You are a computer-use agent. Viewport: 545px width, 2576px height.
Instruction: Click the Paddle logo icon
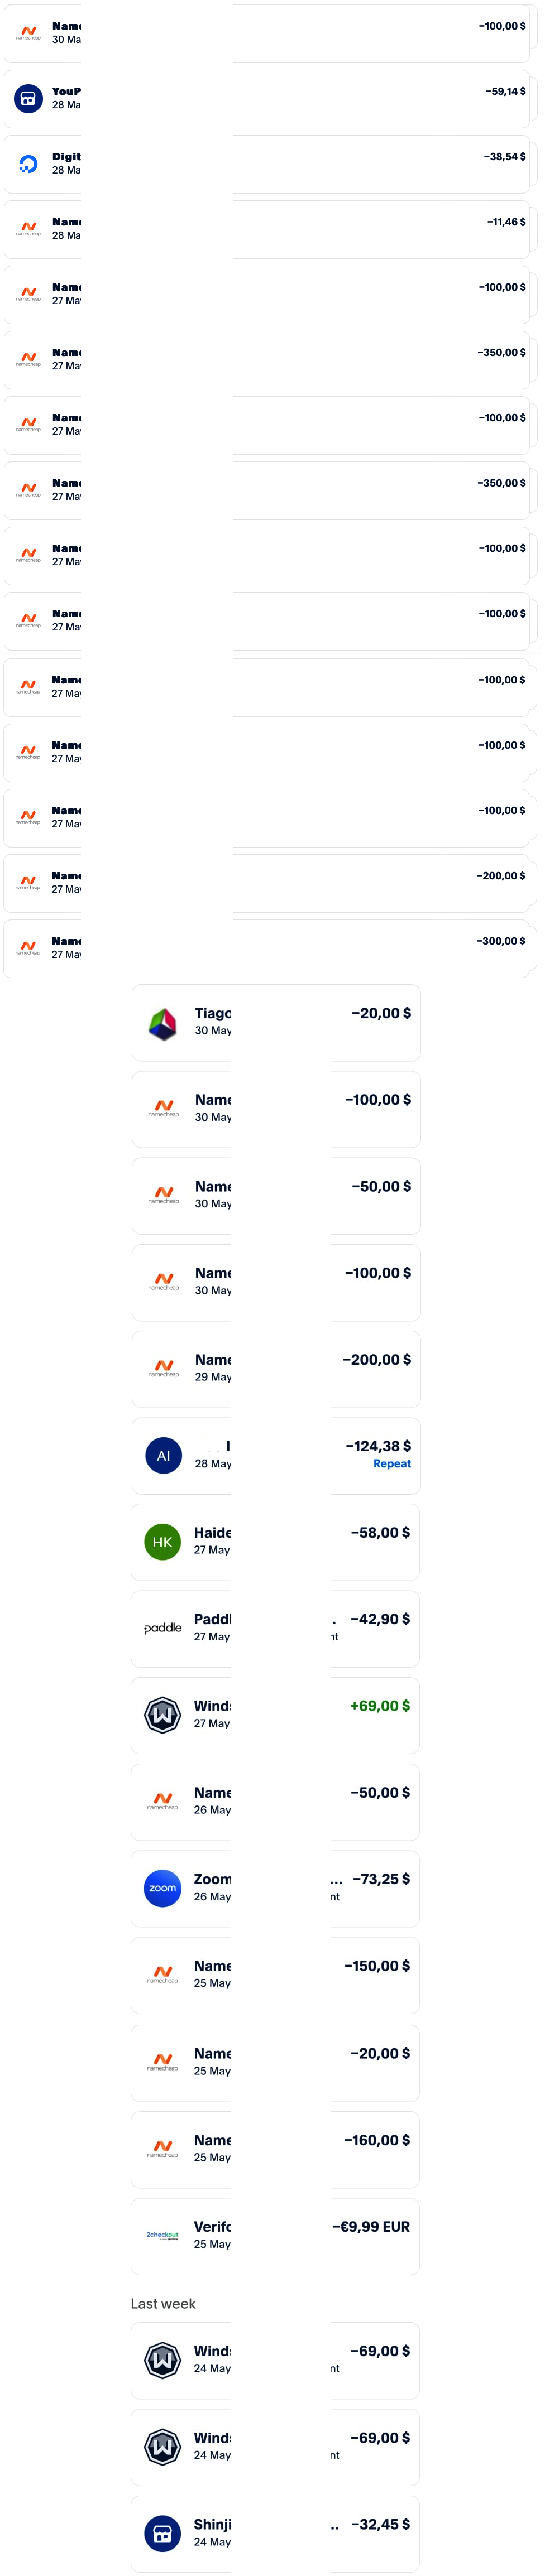click(x=163, y=1628)
